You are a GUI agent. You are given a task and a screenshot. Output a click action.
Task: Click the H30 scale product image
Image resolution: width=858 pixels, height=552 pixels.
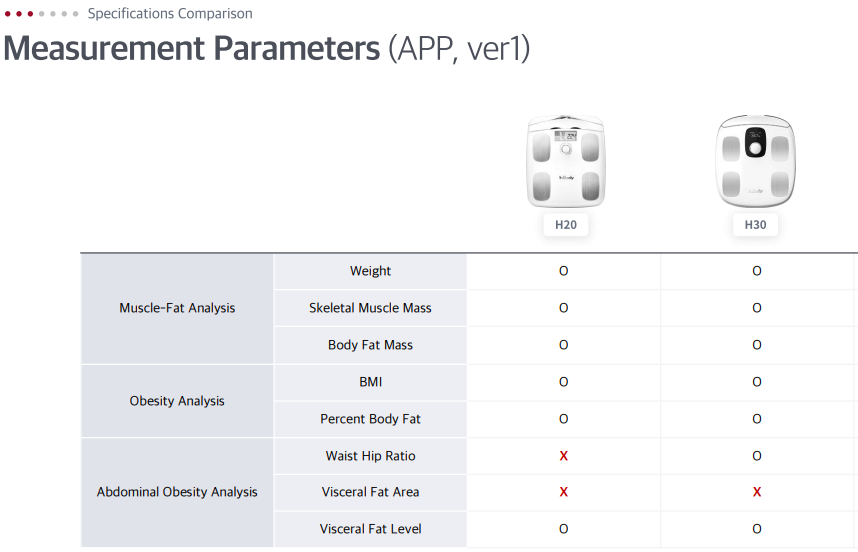coord(755,162)
